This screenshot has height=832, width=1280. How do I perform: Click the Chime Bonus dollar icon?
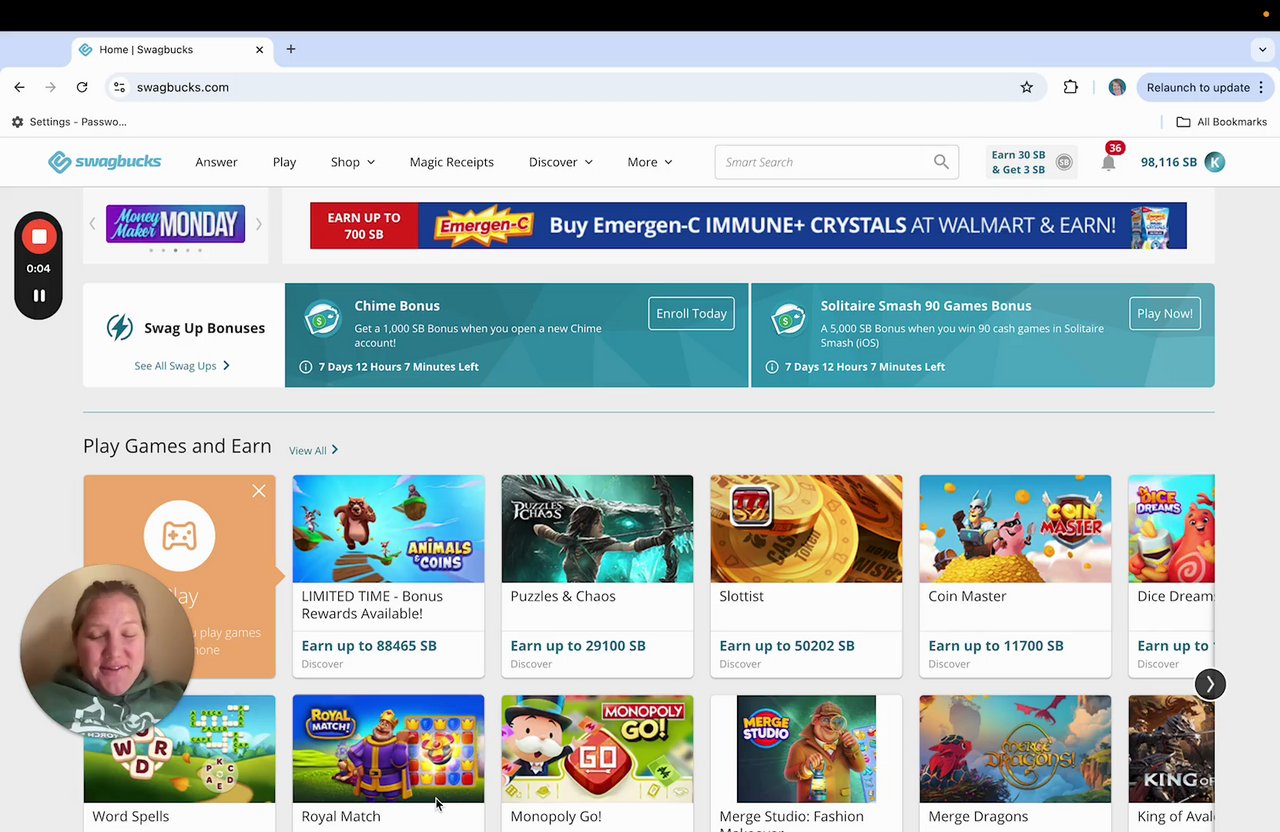coord(322,319)
